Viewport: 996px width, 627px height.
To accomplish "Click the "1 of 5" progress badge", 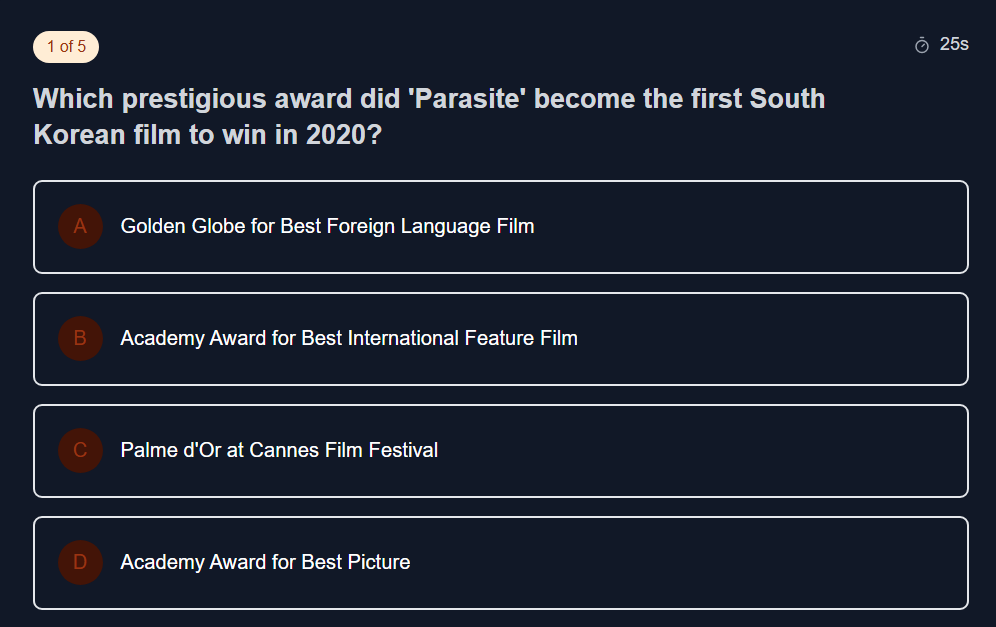I will click(66, 47).
